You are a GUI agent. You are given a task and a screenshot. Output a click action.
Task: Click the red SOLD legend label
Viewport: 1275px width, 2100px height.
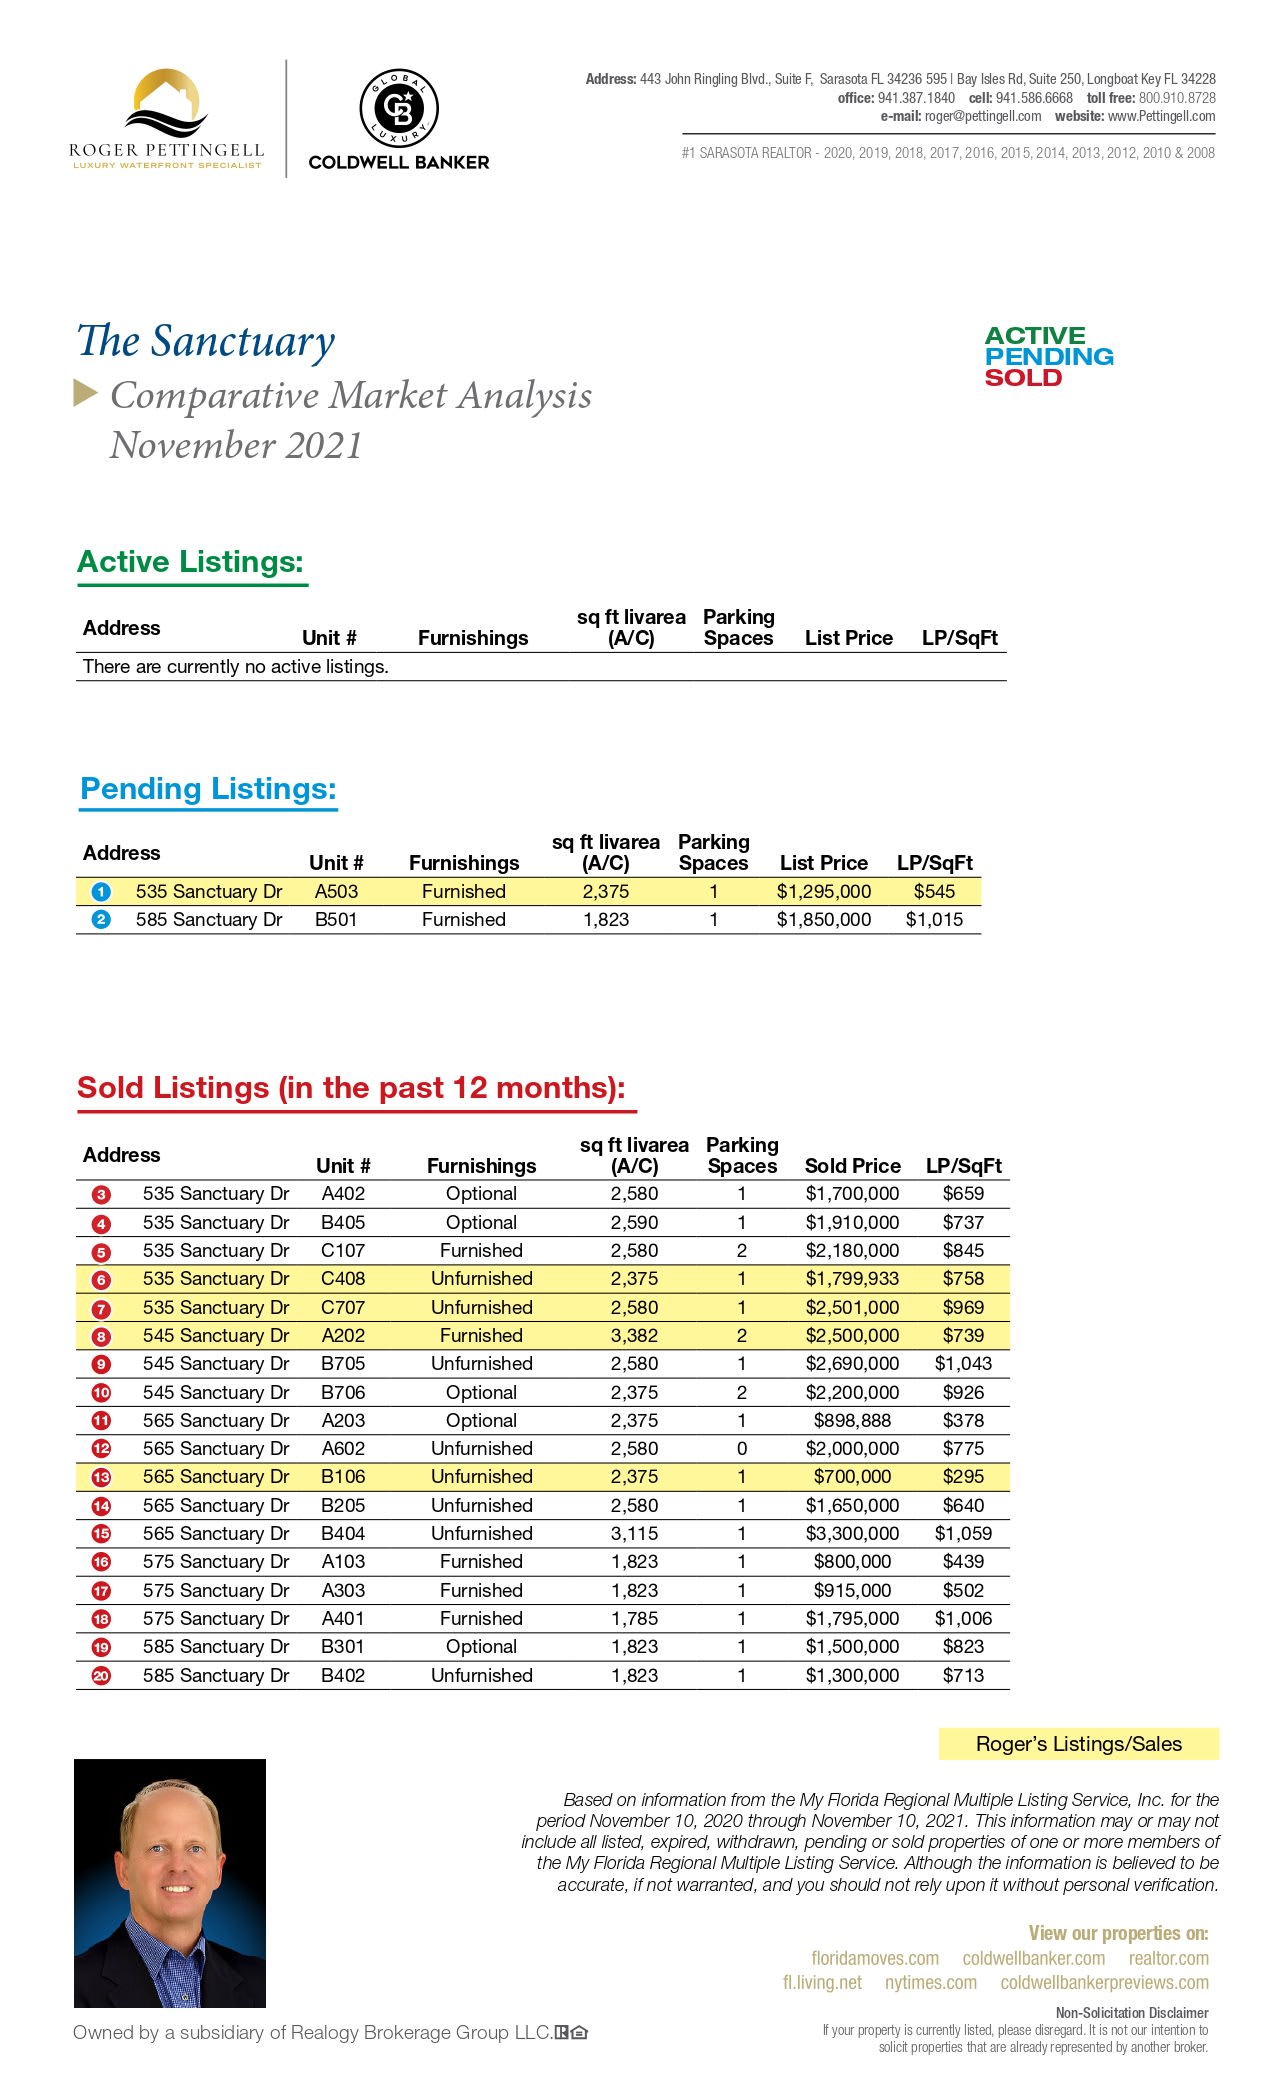coord(1023,378)
